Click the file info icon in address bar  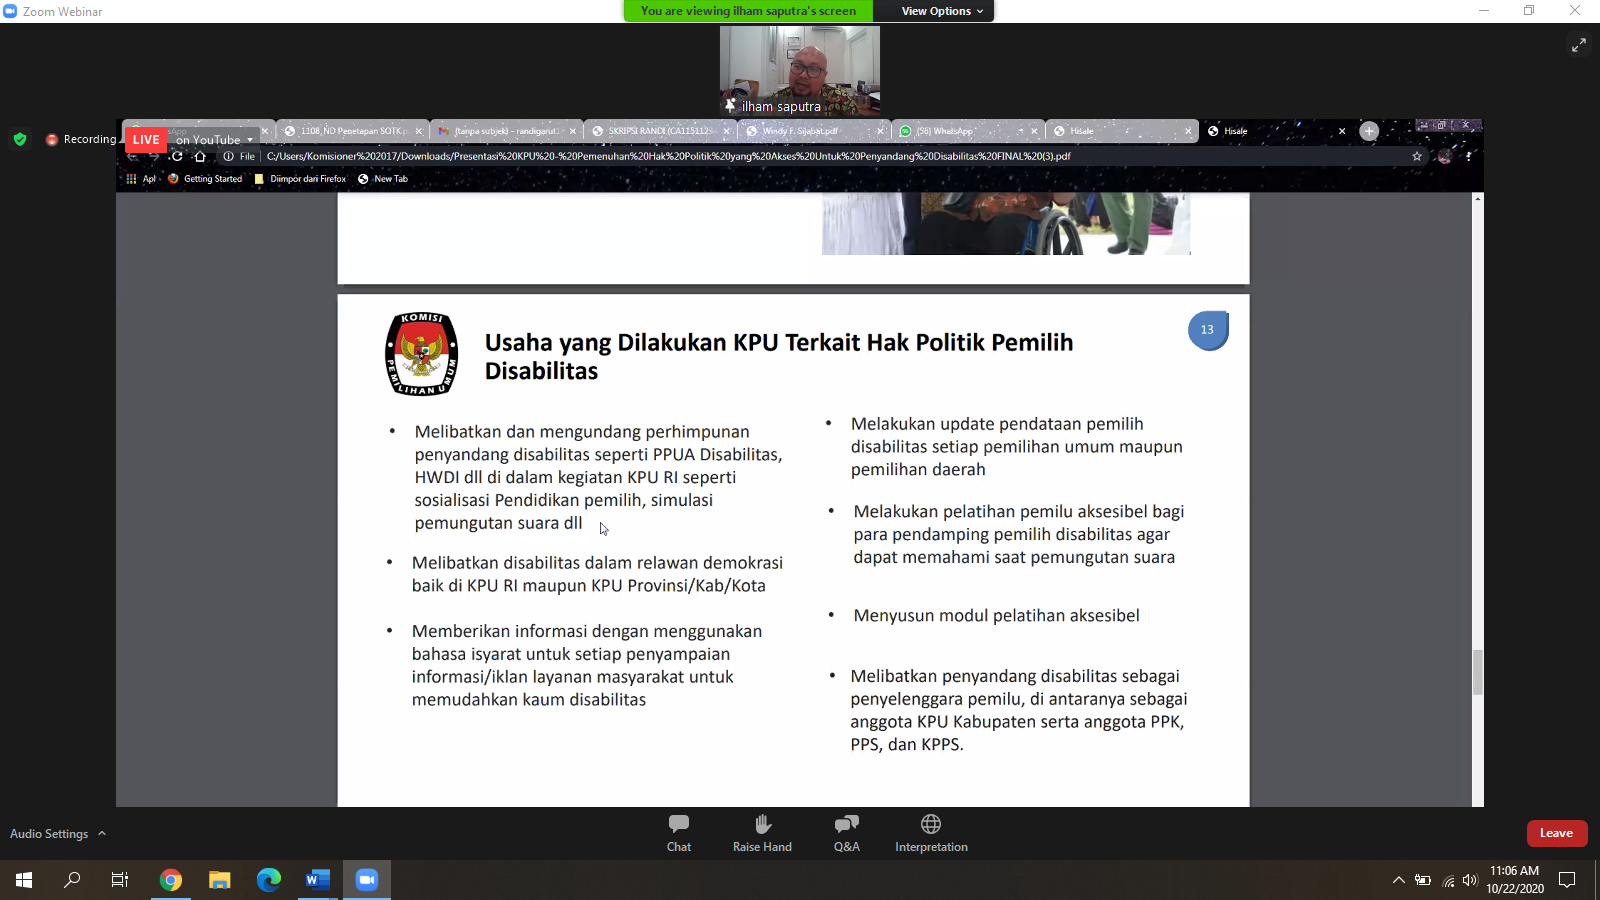(x=229, y=156)
